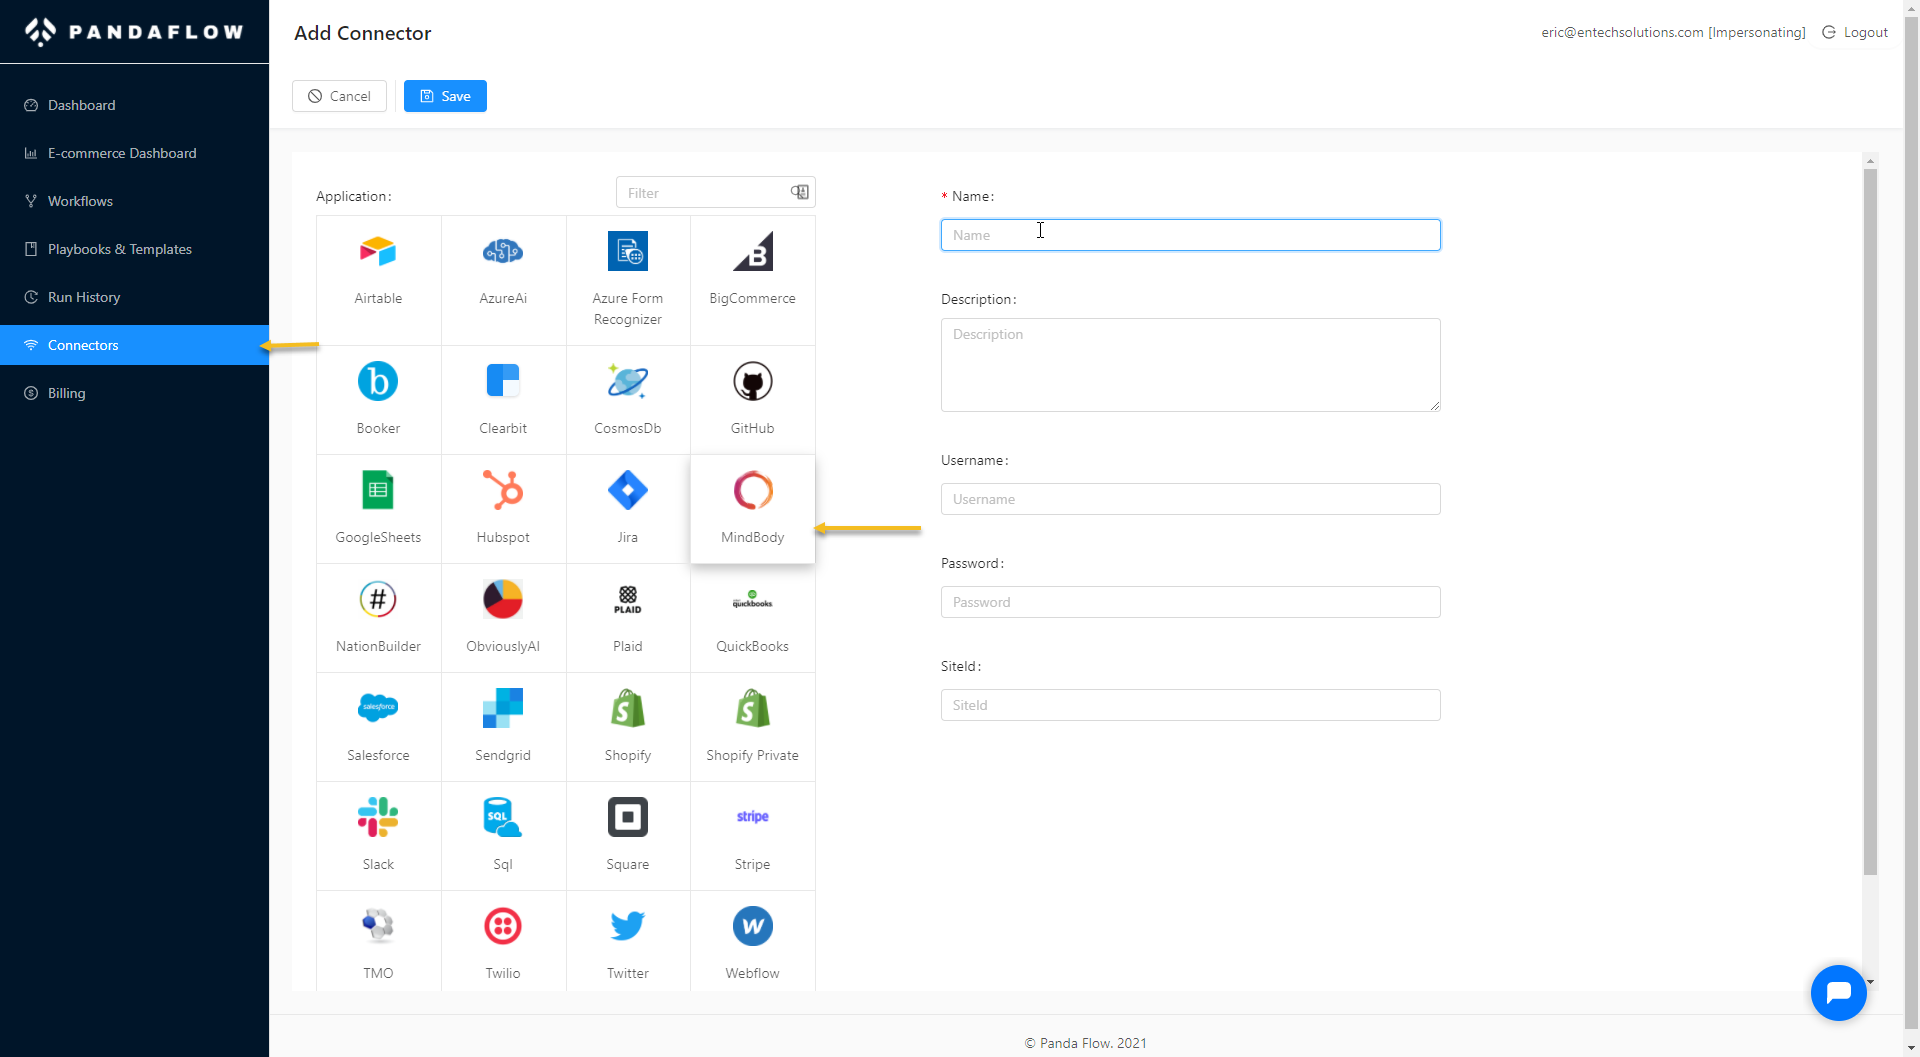Pick the Twitter connector
1920x1057 pixels.
pos(628,942)
